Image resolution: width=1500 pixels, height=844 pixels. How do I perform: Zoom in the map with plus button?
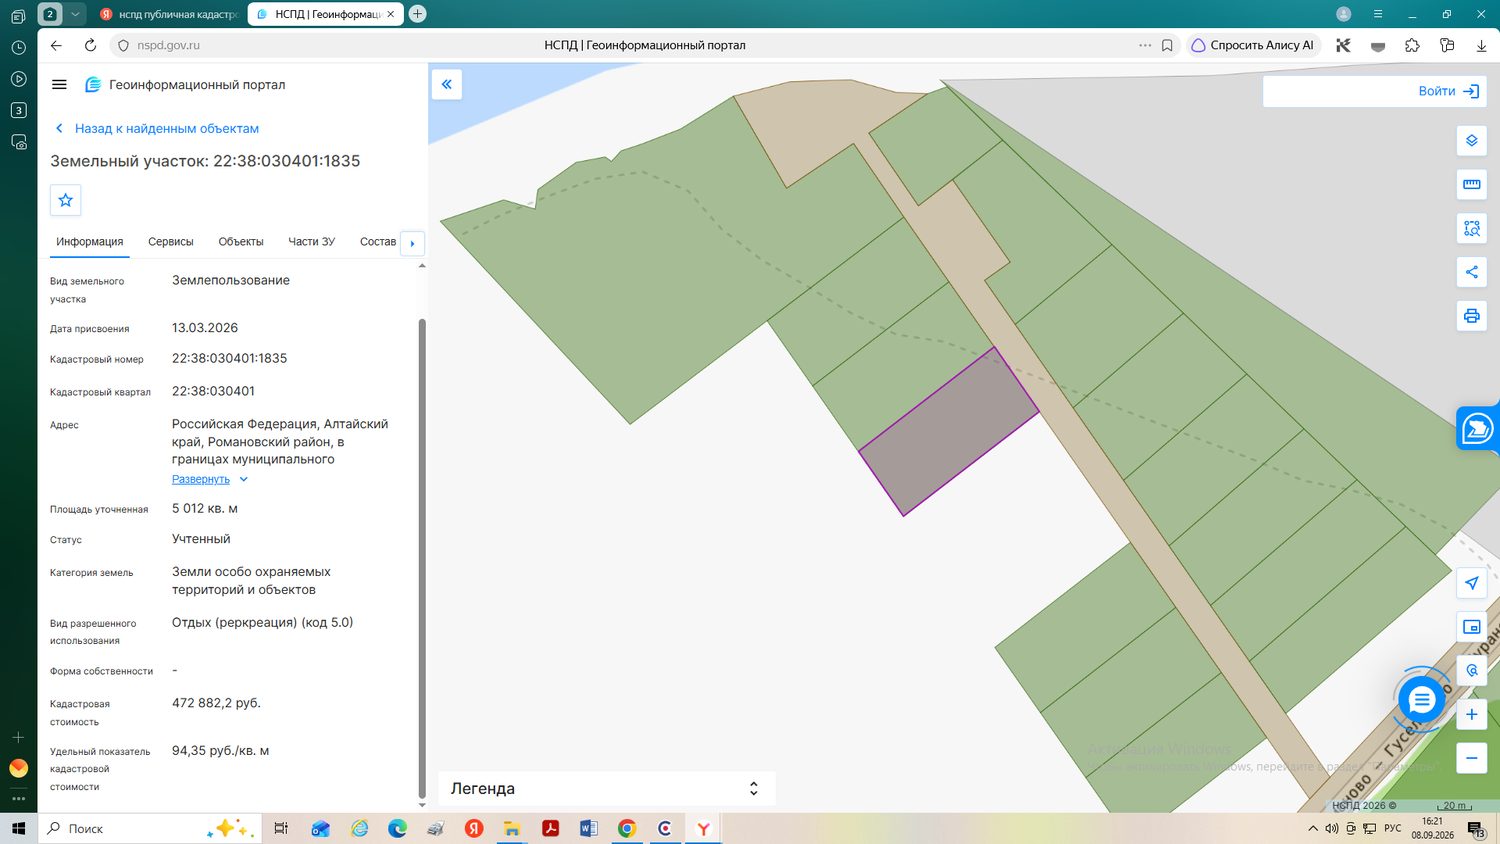[x=1471, y=714]
